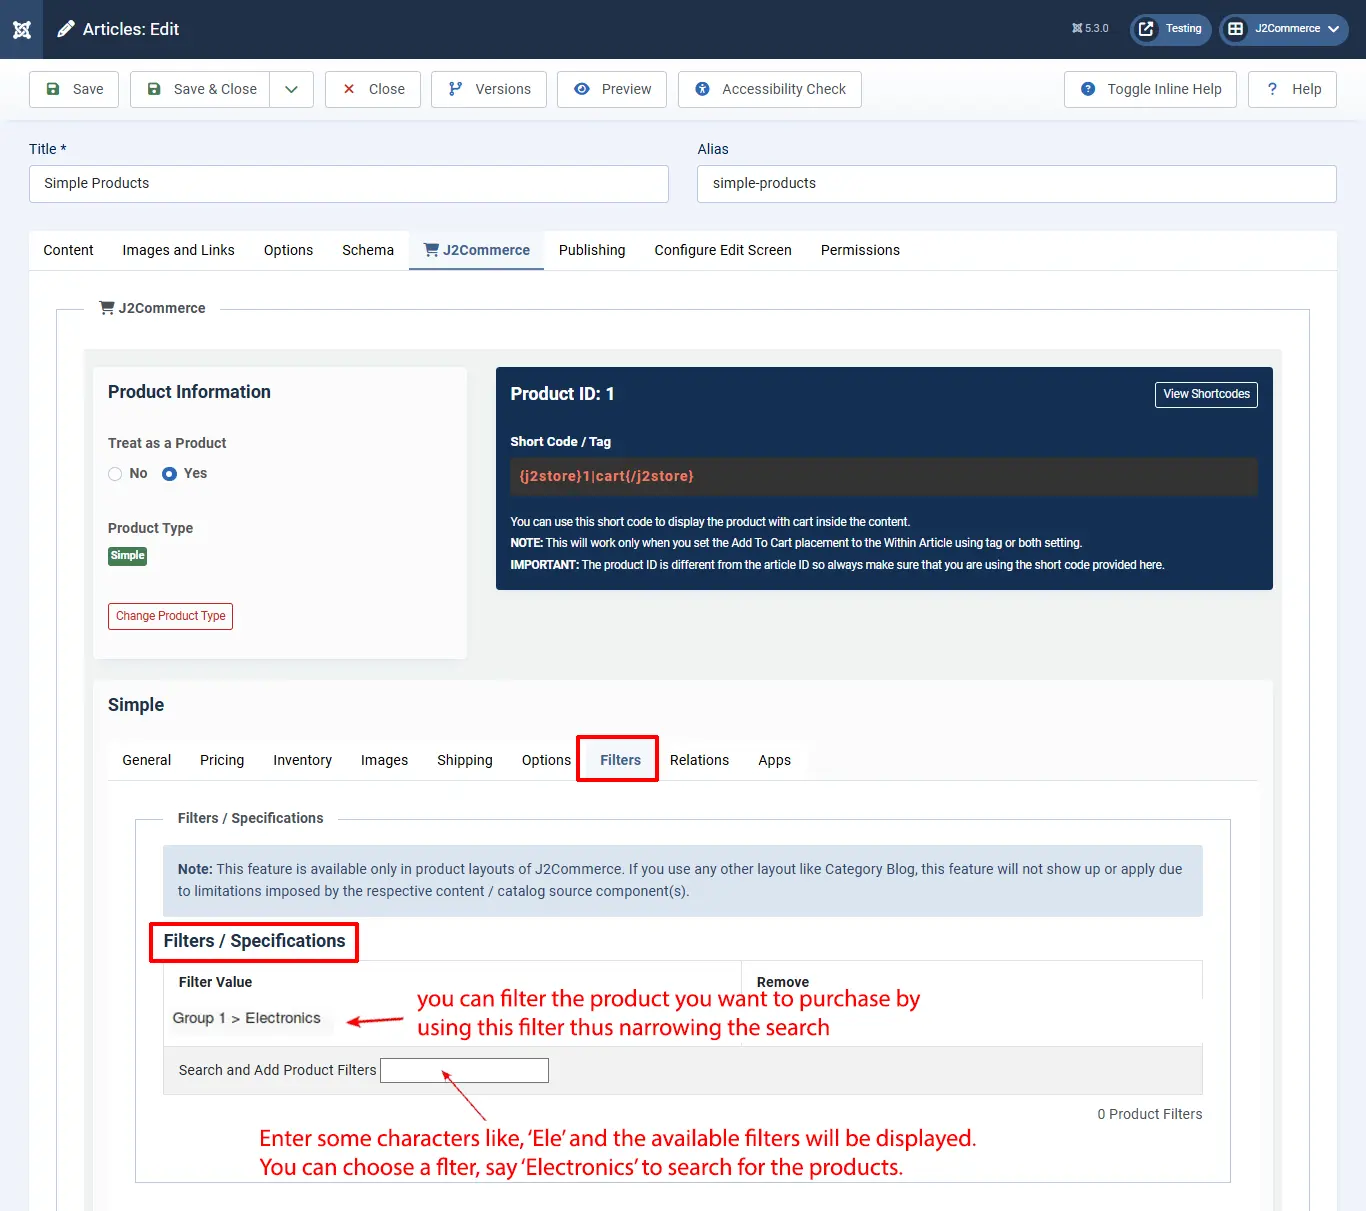Switch to the Permissions tab
This screenshot has width=1366, height=1211.
pos(860,250)
